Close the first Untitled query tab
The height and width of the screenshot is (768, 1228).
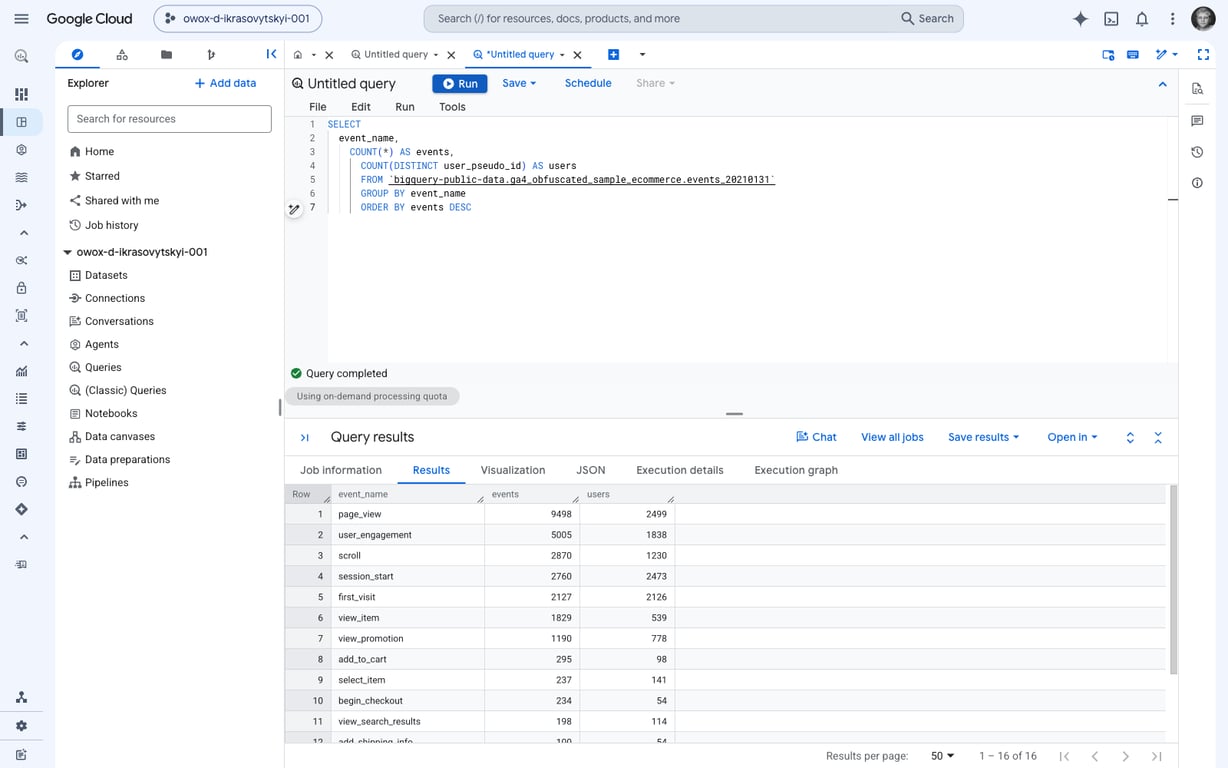click(451, 55)
